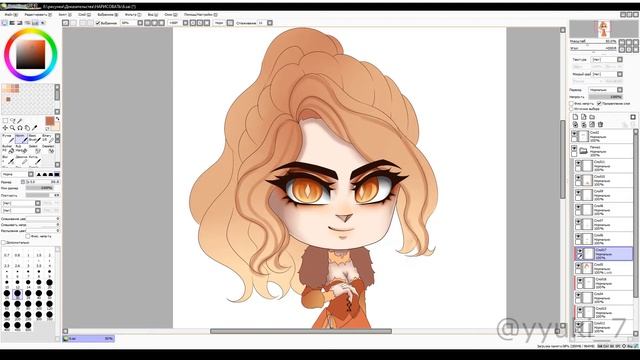640x360 pixels.
Task: Show the RGB slider panel icon
Action: coord(12,23)
